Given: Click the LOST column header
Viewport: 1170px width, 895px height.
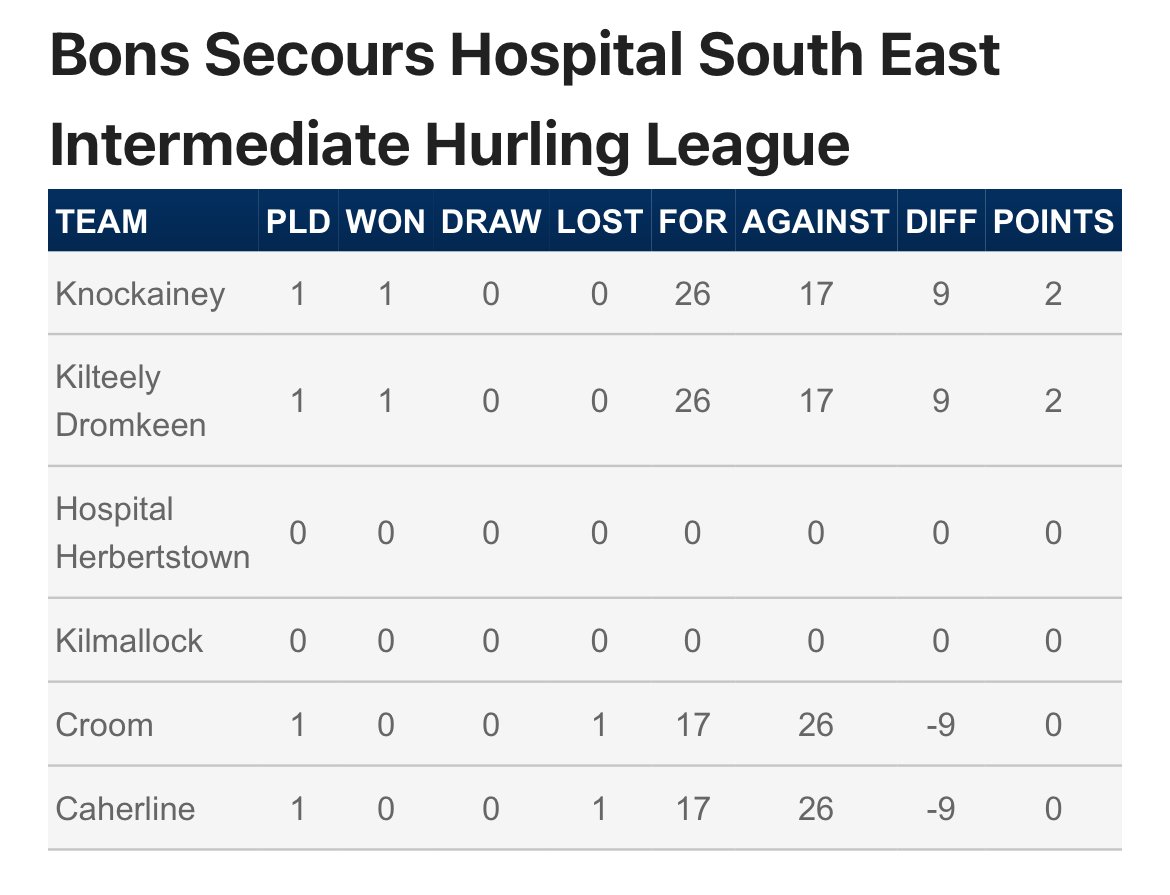Looking at the screenshot, I should tap(599, 222).
